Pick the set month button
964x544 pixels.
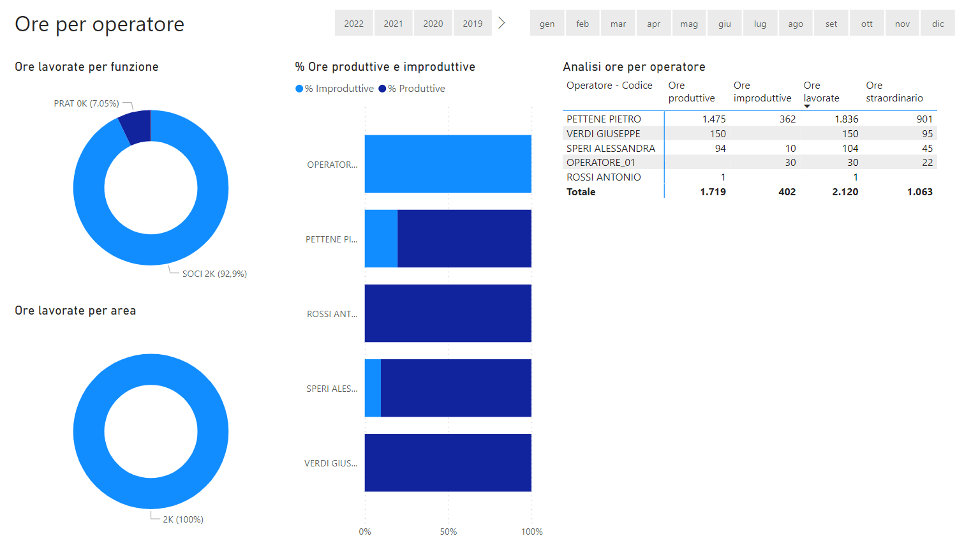pyautogui.click(x=831, y=24)
